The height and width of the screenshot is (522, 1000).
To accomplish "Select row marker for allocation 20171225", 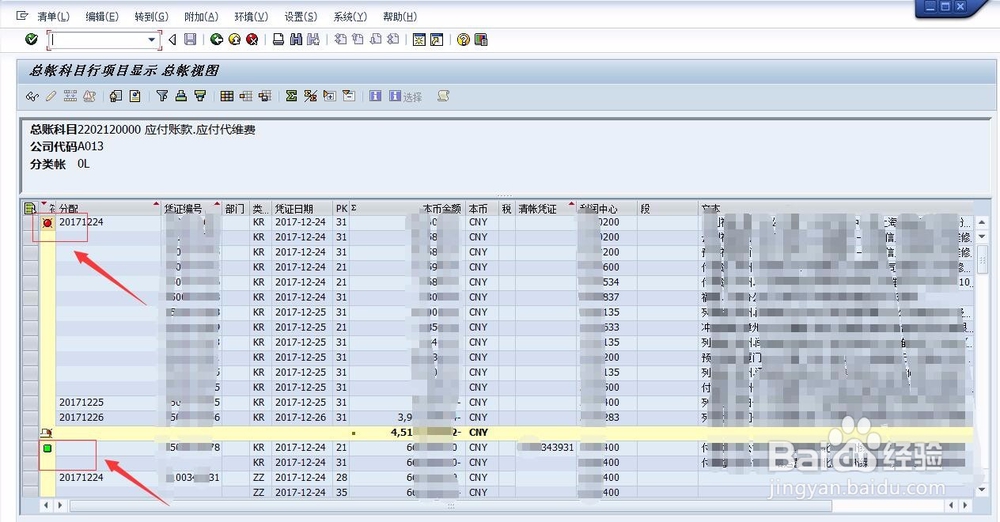I will tap(30, 402).
